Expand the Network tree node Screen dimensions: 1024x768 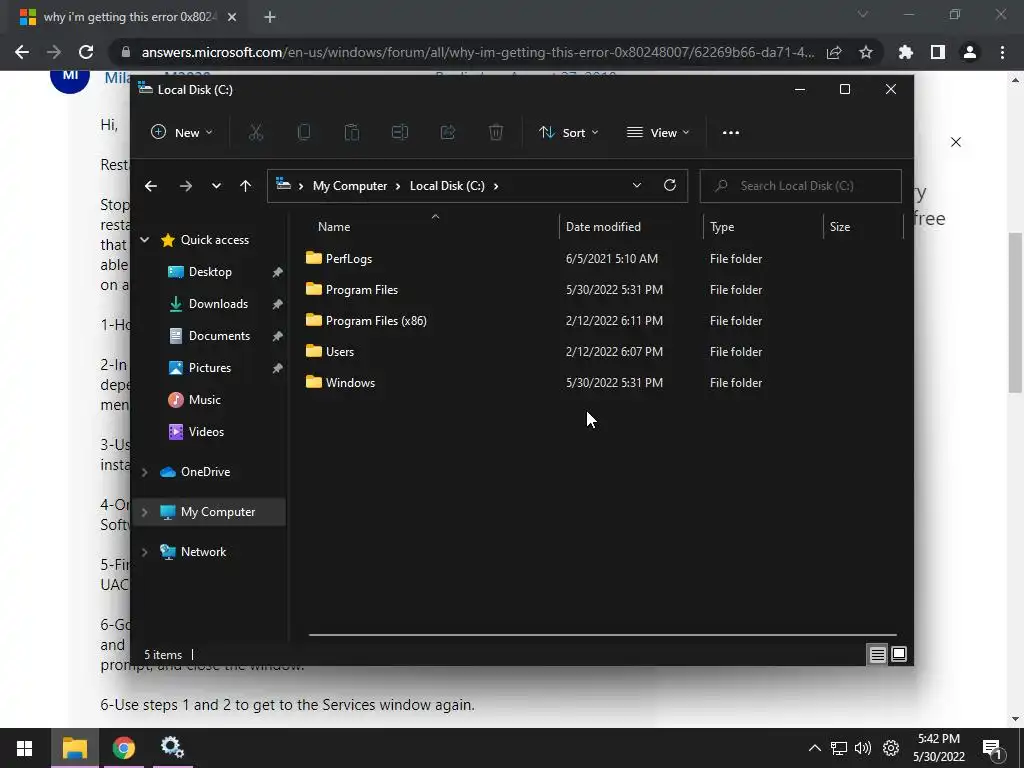tap(144, 552)
